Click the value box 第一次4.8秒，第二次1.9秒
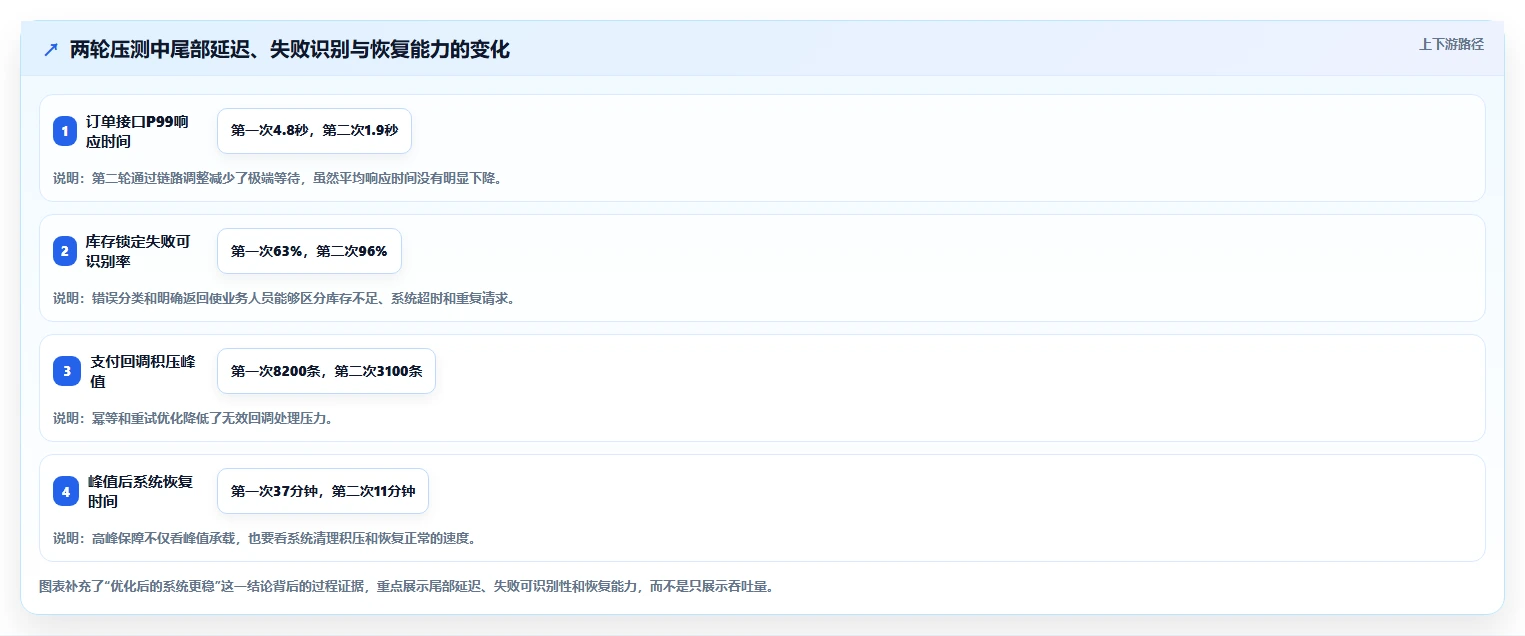 (314, 131)
